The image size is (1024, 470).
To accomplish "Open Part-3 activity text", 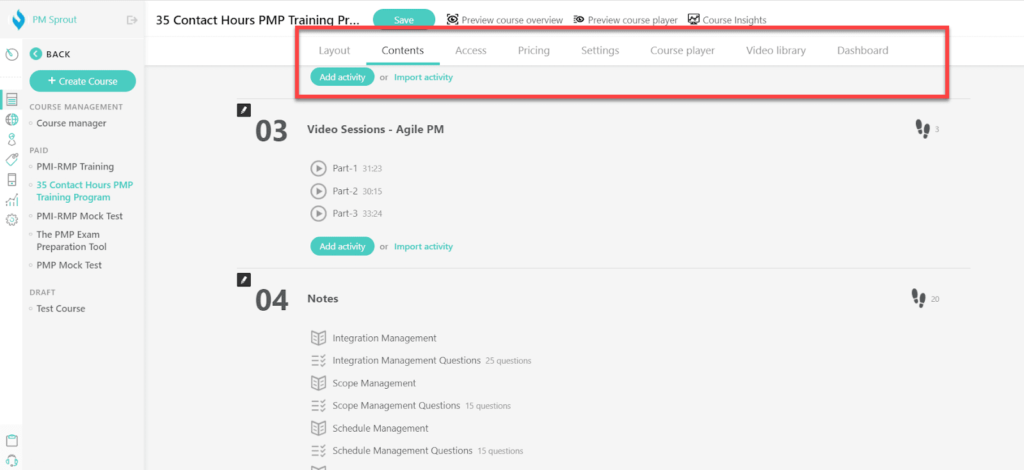I will [x=345, y=213].
